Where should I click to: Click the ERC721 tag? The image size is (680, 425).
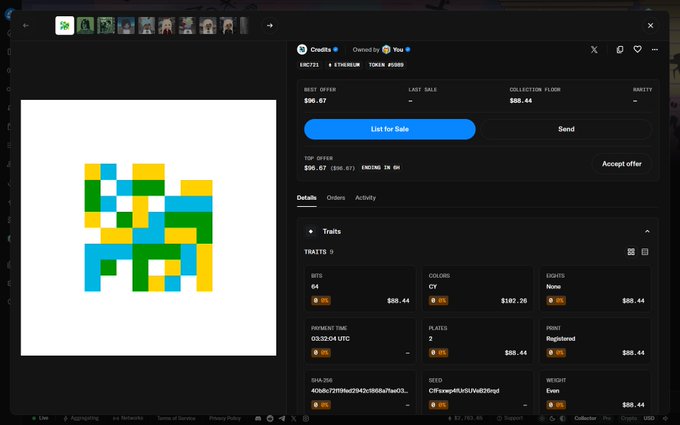coord(309,65)
